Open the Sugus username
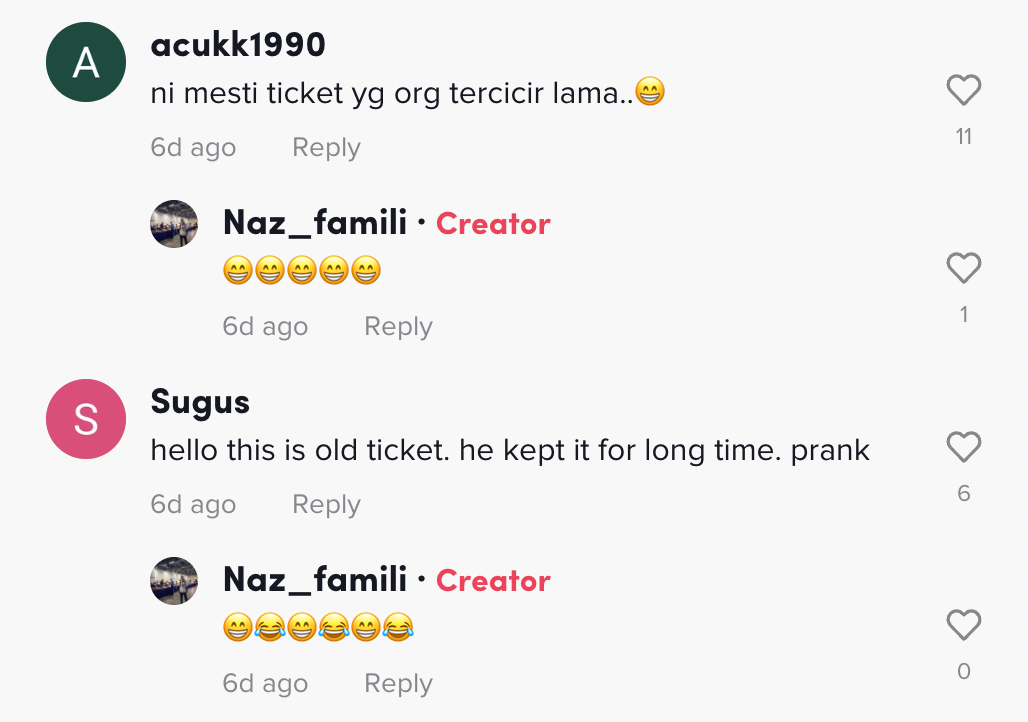Screen dimensions: 1028x722 pyautogui.click(x=200, y=402)
